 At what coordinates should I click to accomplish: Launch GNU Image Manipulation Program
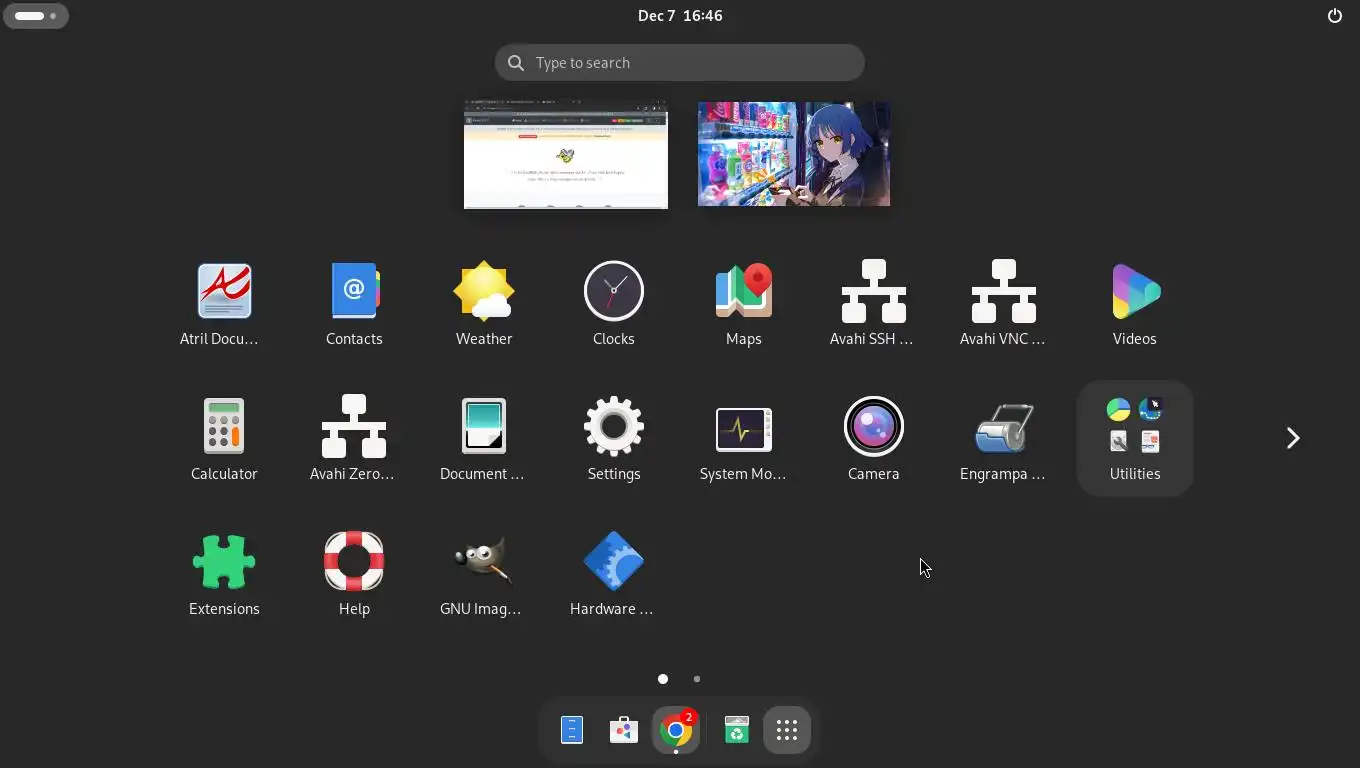coord(484,574)
